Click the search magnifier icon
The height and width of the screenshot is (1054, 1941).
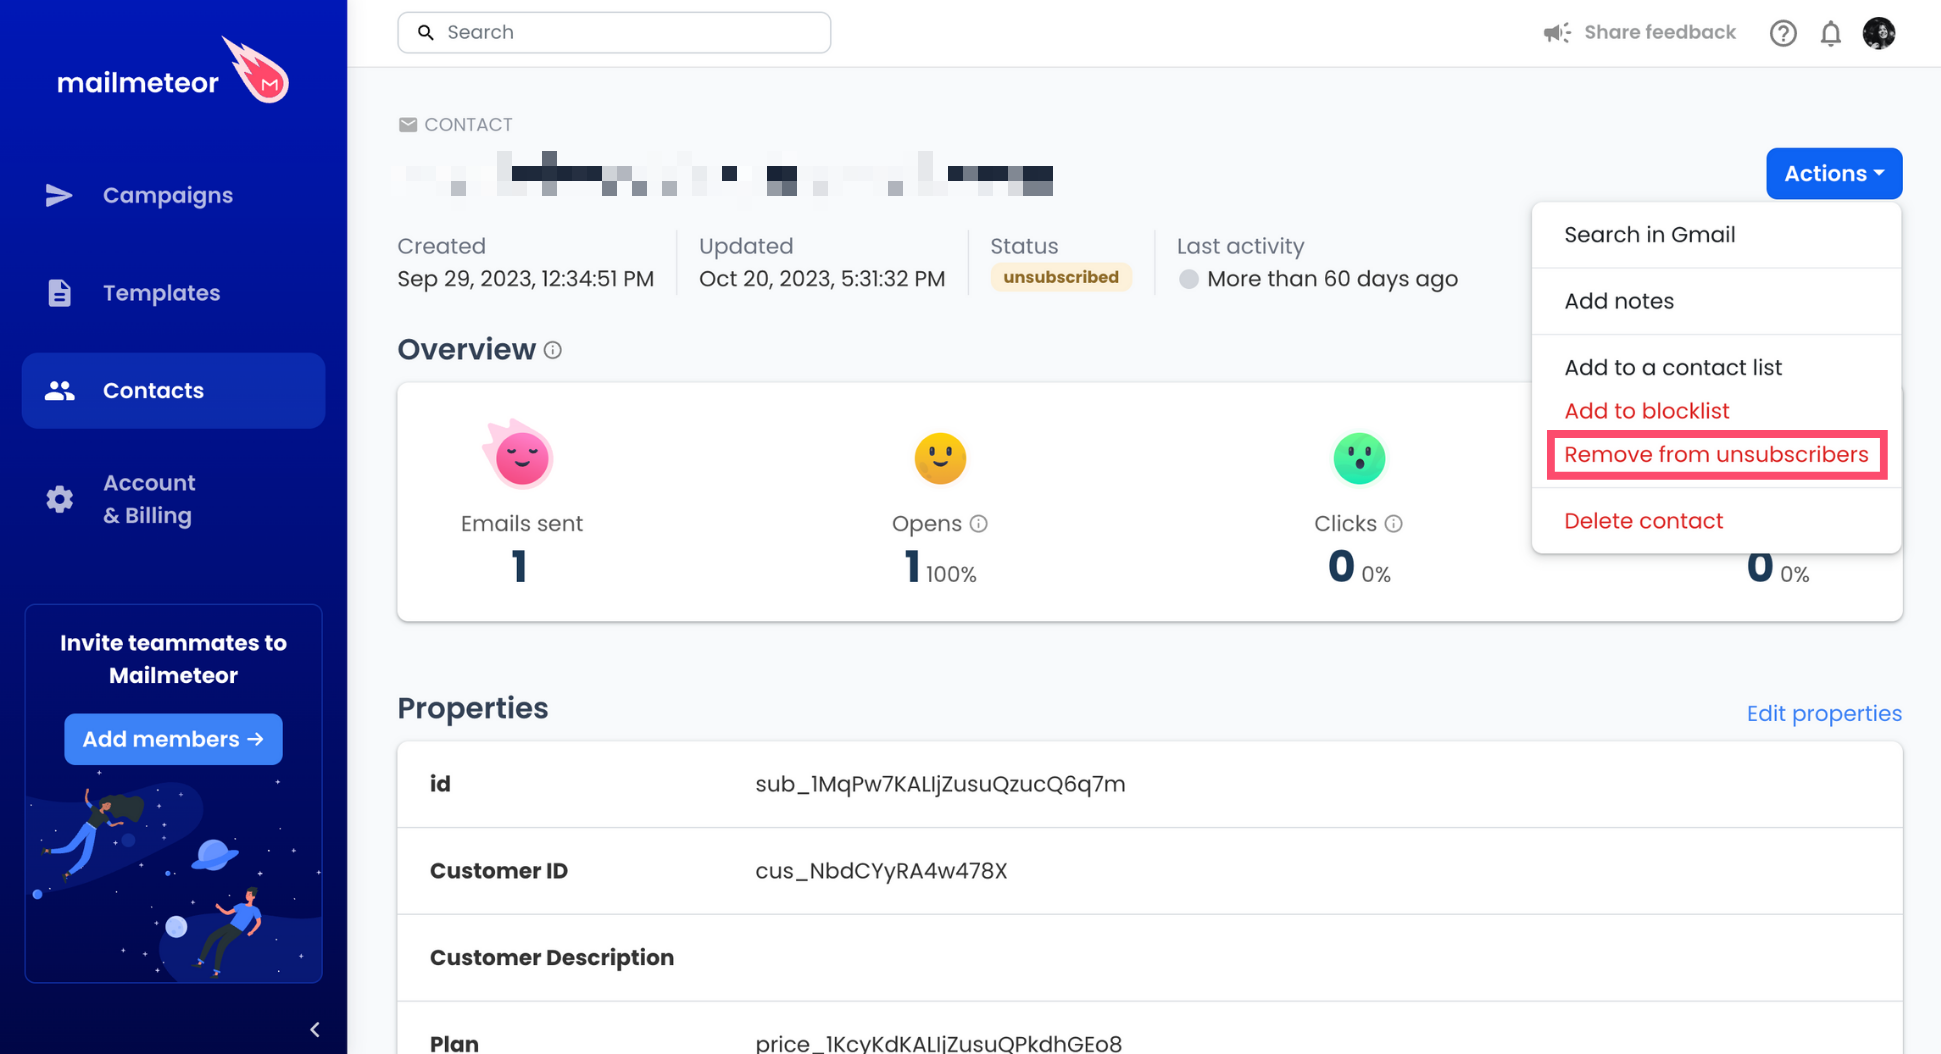pyautogui.click(x=426, y=32)
